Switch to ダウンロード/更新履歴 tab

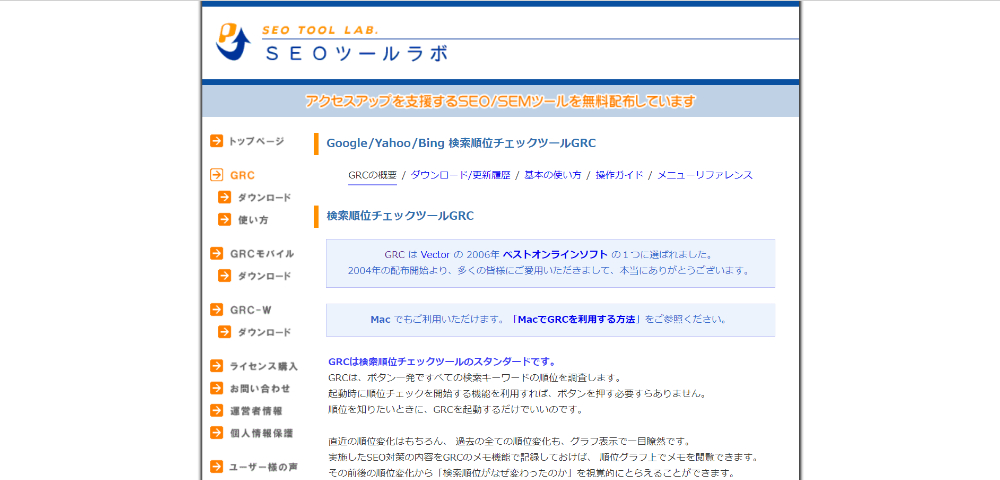pyautogui.click(x=460, y=175)
